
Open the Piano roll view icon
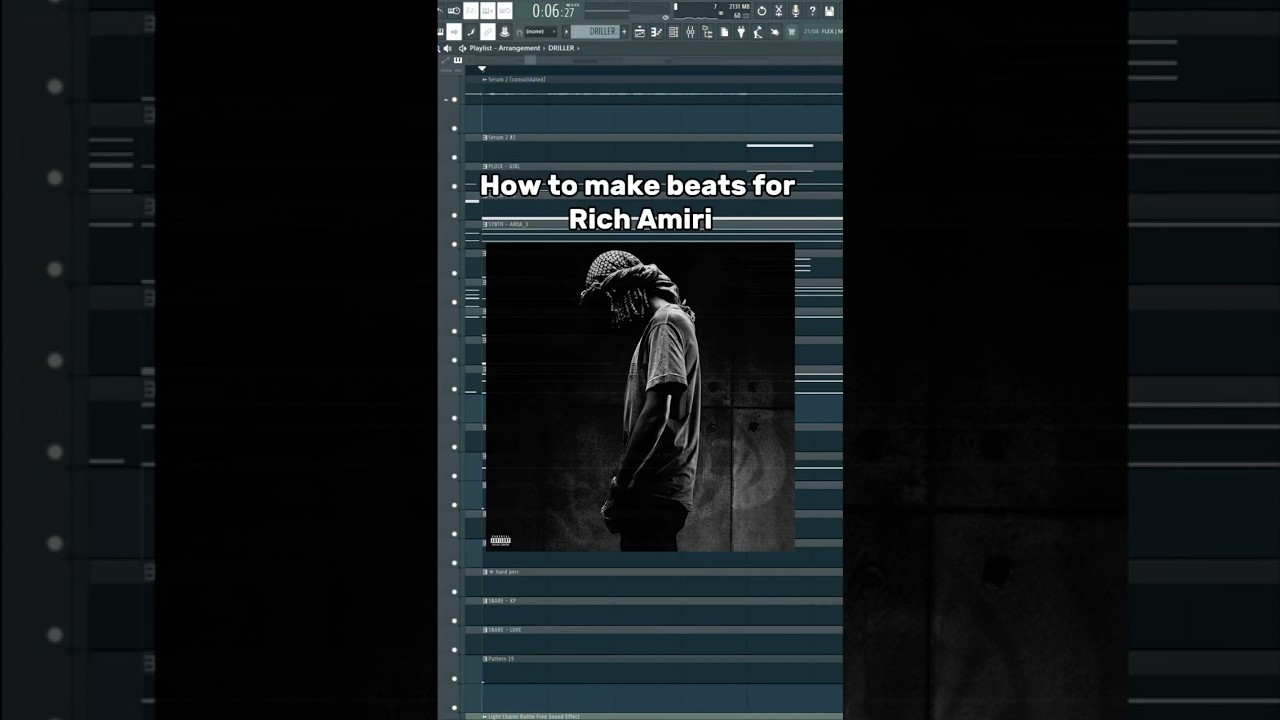click(x=656, y=32)
